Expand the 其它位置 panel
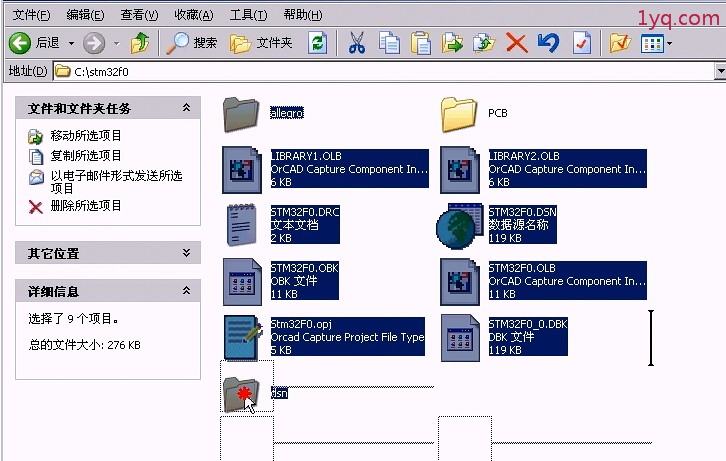726x461 pixels. [186, 253]
